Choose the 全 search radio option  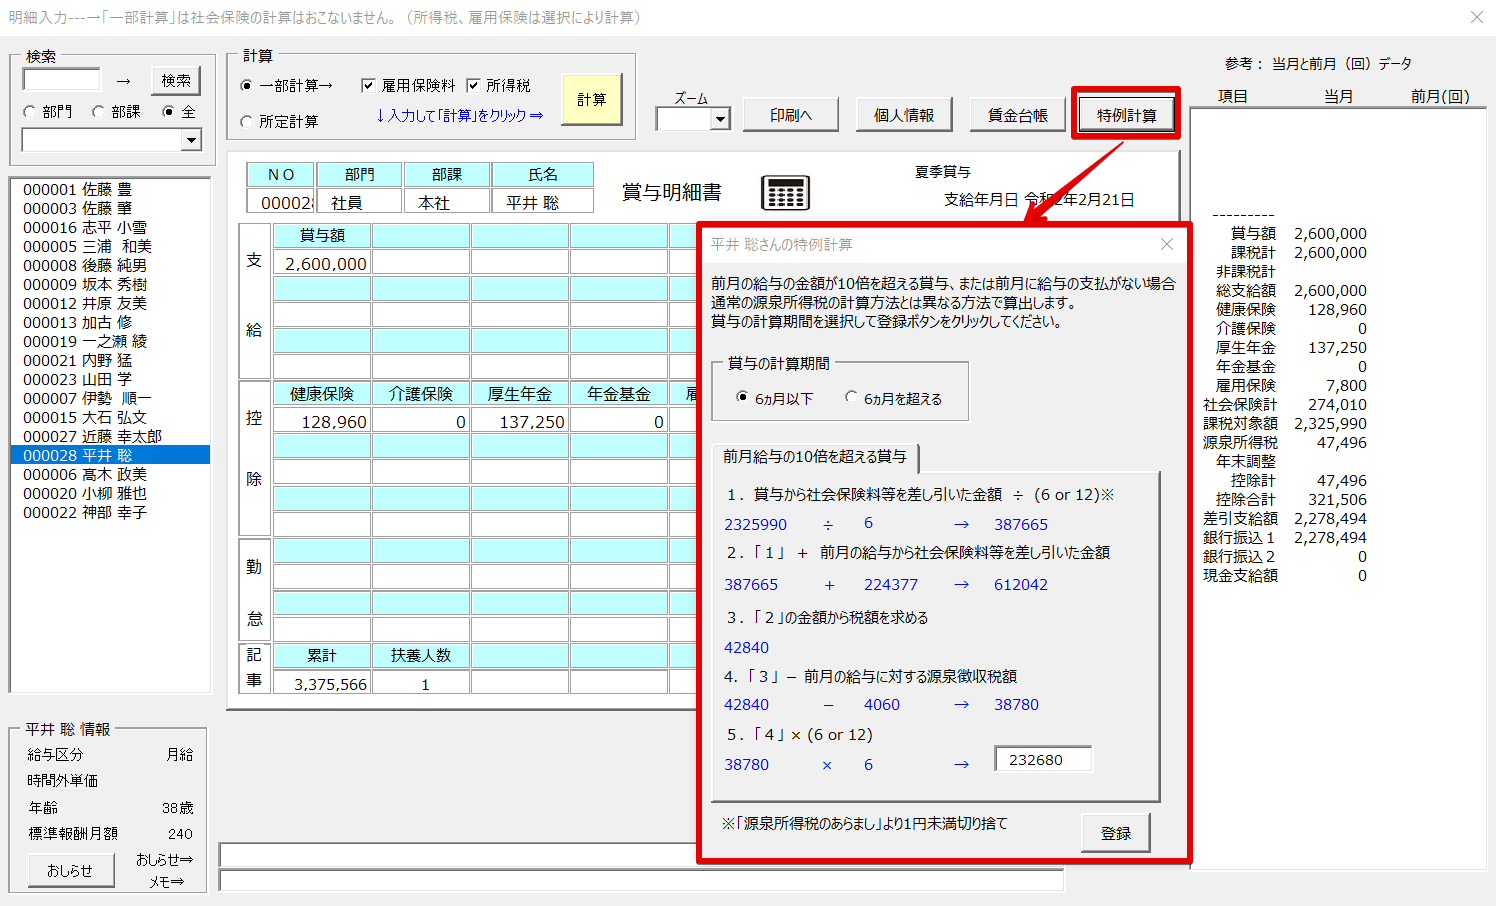click(168, 112)
